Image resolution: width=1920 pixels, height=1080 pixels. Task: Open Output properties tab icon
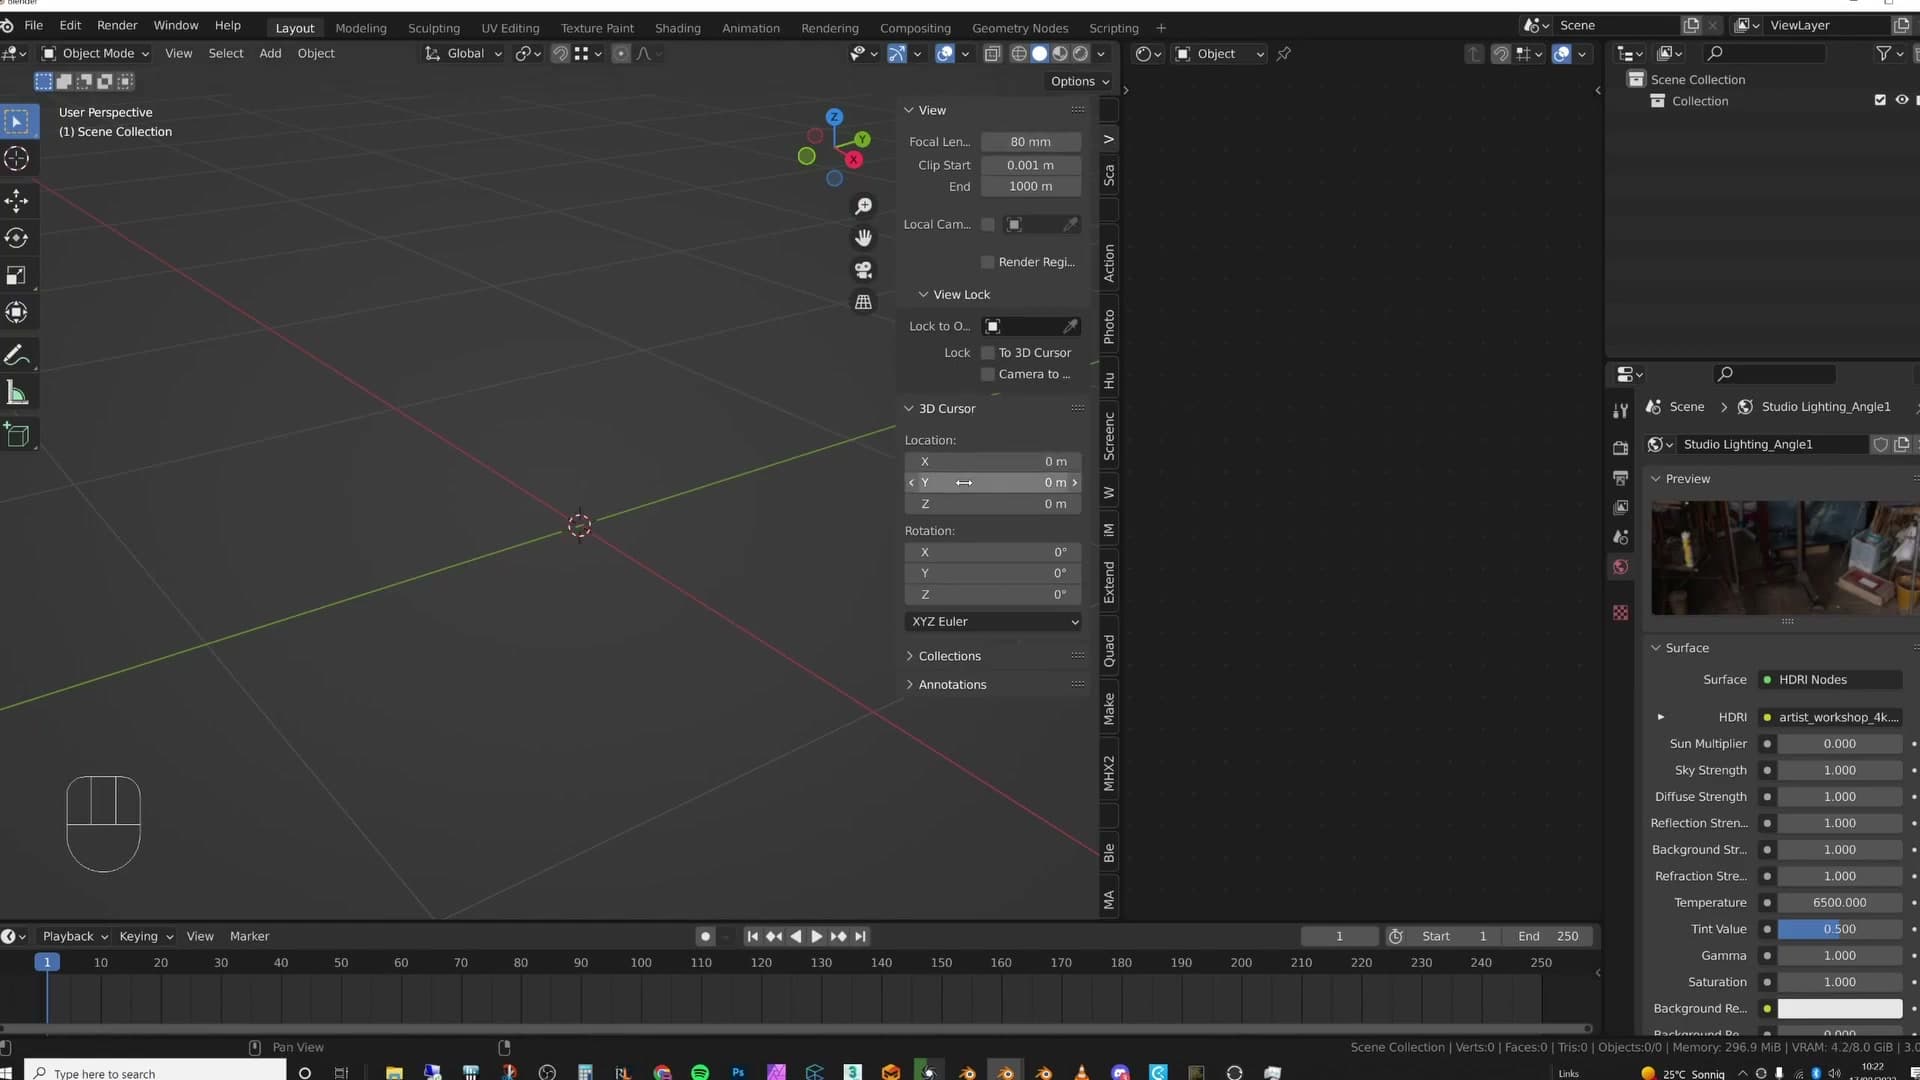click(x=1621, y=478)
